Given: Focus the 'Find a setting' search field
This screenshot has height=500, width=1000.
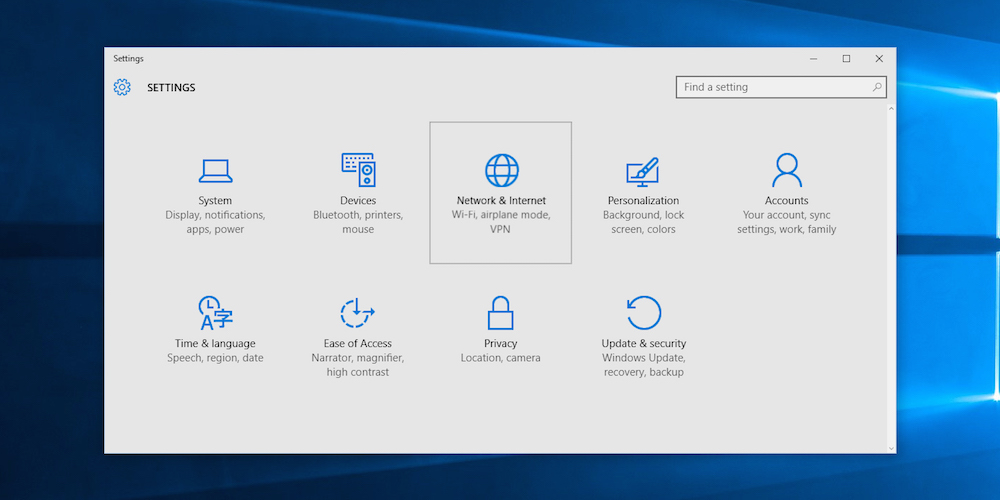Looking at the screenshot, I should click(775, 88).
